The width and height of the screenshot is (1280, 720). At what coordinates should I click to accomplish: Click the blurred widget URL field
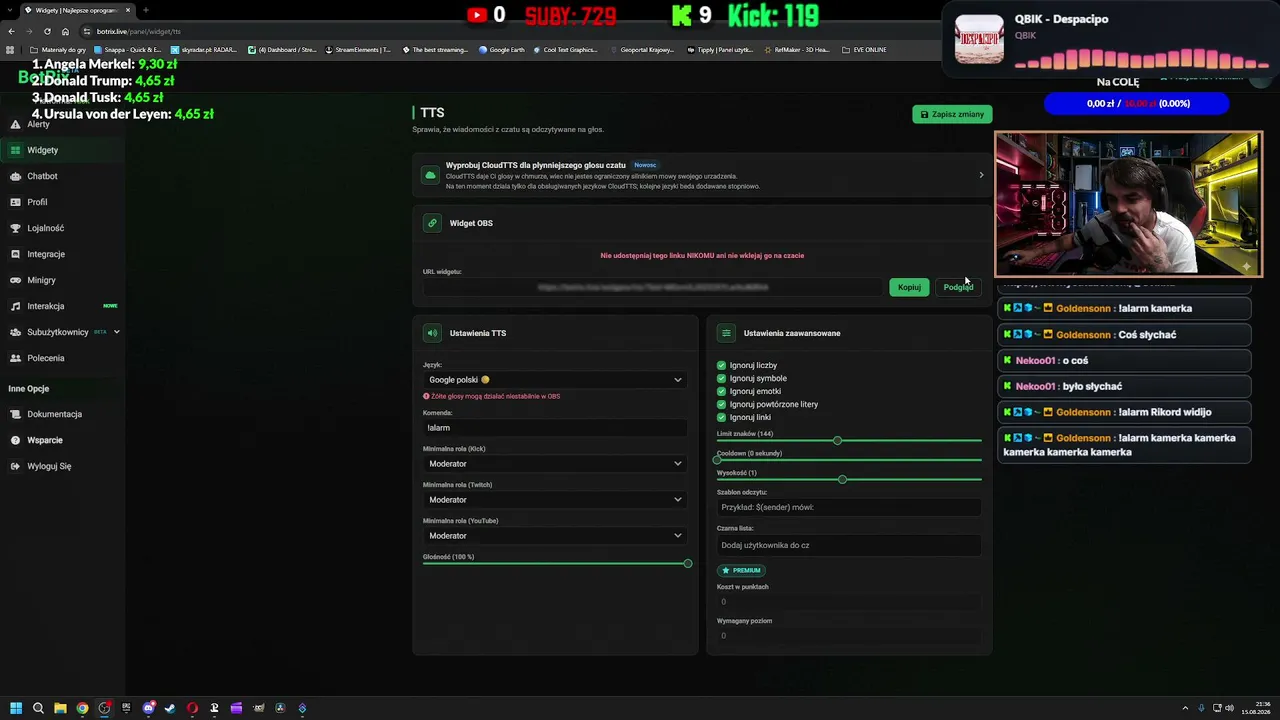(x=653, y=287)
